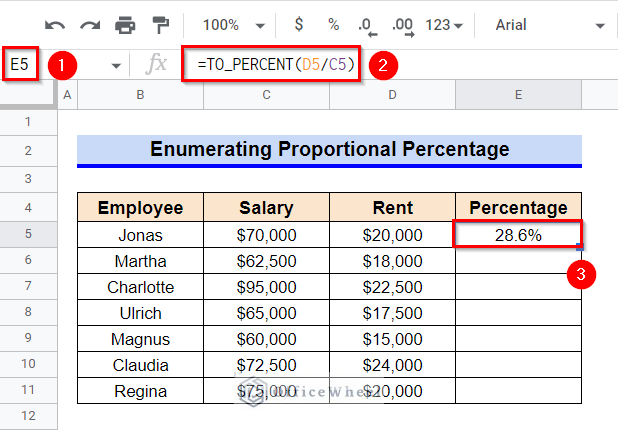Select row 11 header
618x430 pixels.
[28, 390]
